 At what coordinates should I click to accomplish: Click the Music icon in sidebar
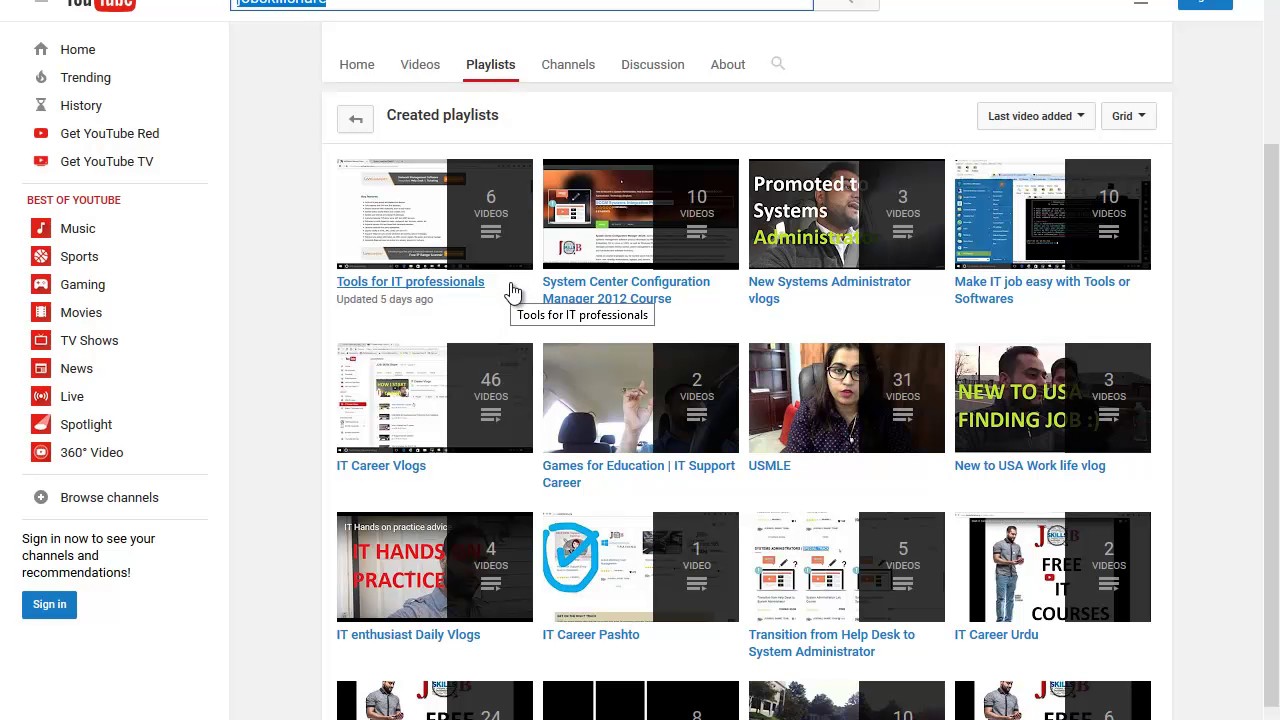(40, 228)
